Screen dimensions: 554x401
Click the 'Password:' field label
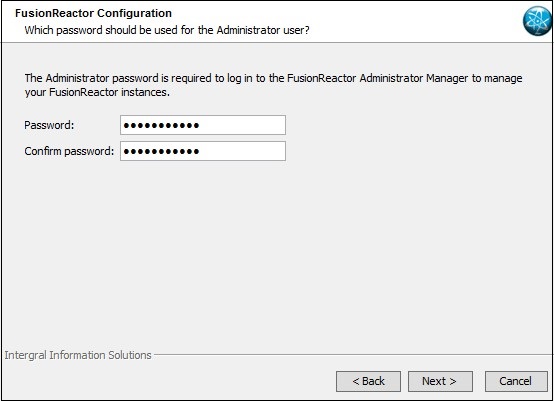(x=49, y=125)
